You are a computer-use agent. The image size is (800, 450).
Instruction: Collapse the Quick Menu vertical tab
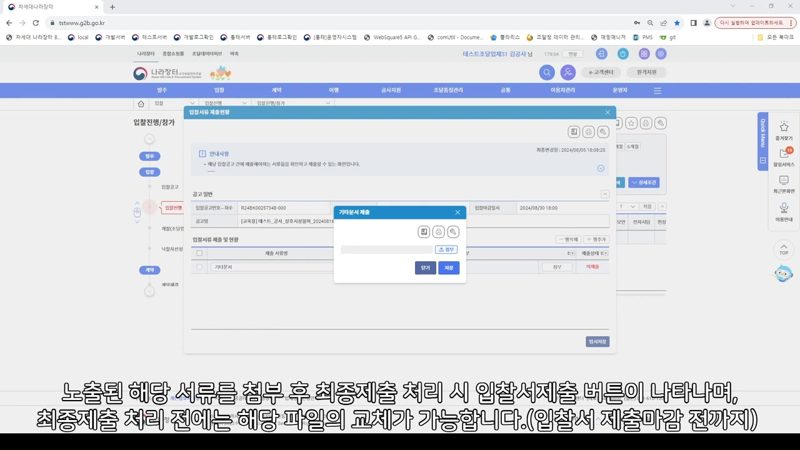[763, 141]
